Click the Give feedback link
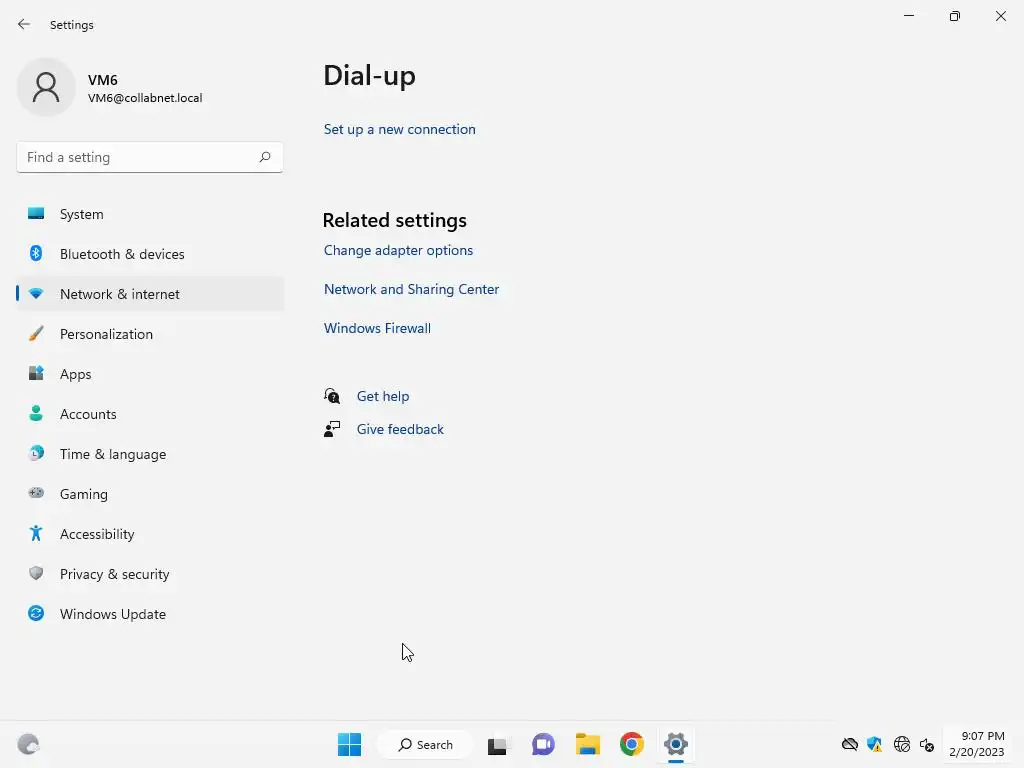The image size is (1024, 768). pos(400,429)
